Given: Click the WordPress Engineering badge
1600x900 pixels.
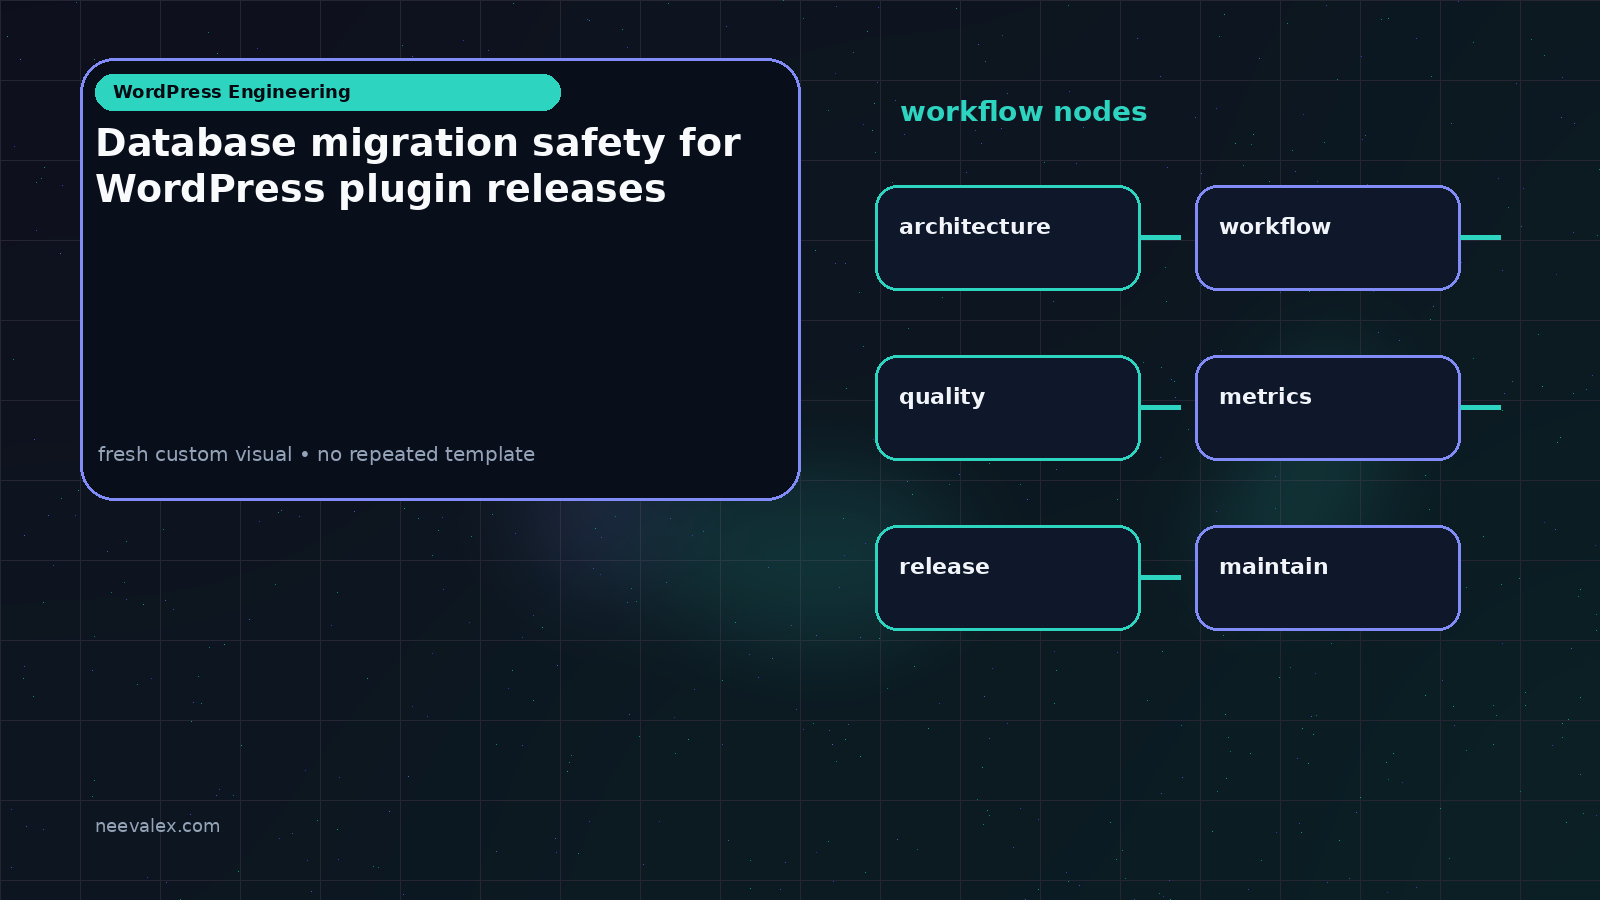Looking at the screenshot, I should point(328,92).
